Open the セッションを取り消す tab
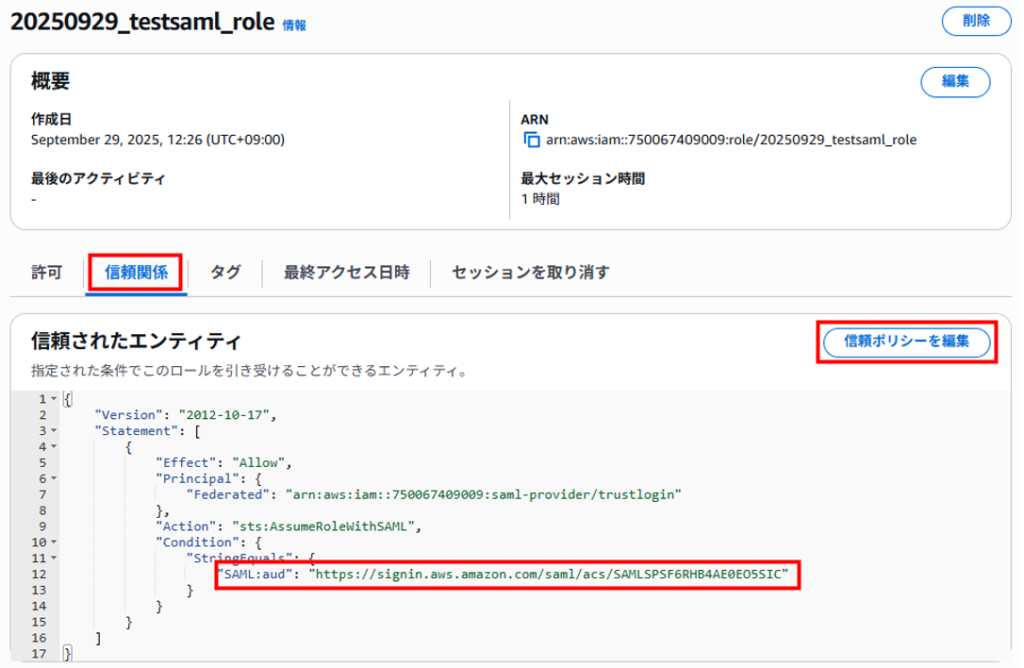The image size is (1024, 668). click(x=530, y=273)
